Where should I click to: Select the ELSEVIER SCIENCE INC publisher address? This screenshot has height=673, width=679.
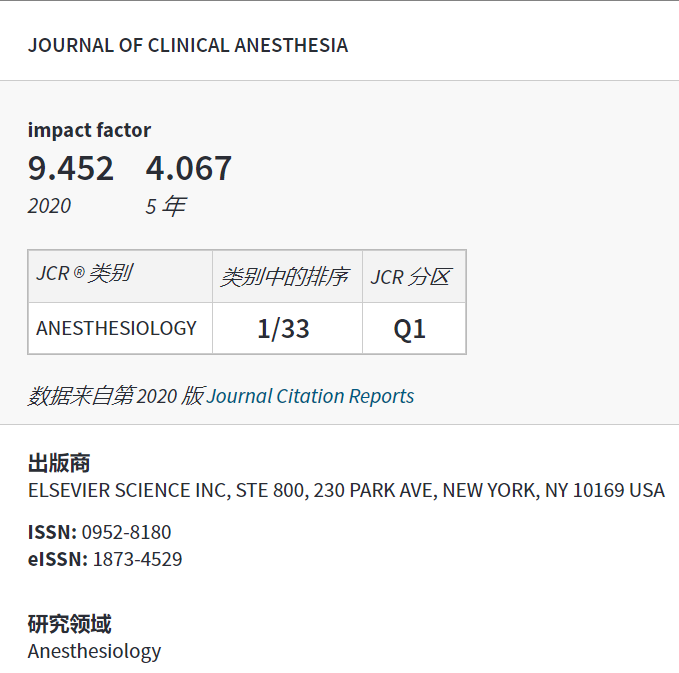[346, 491]
